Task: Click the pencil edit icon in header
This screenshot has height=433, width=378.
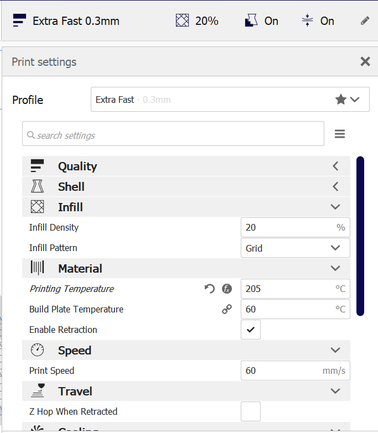Action: pyautogui.click(x=365, y=21)
